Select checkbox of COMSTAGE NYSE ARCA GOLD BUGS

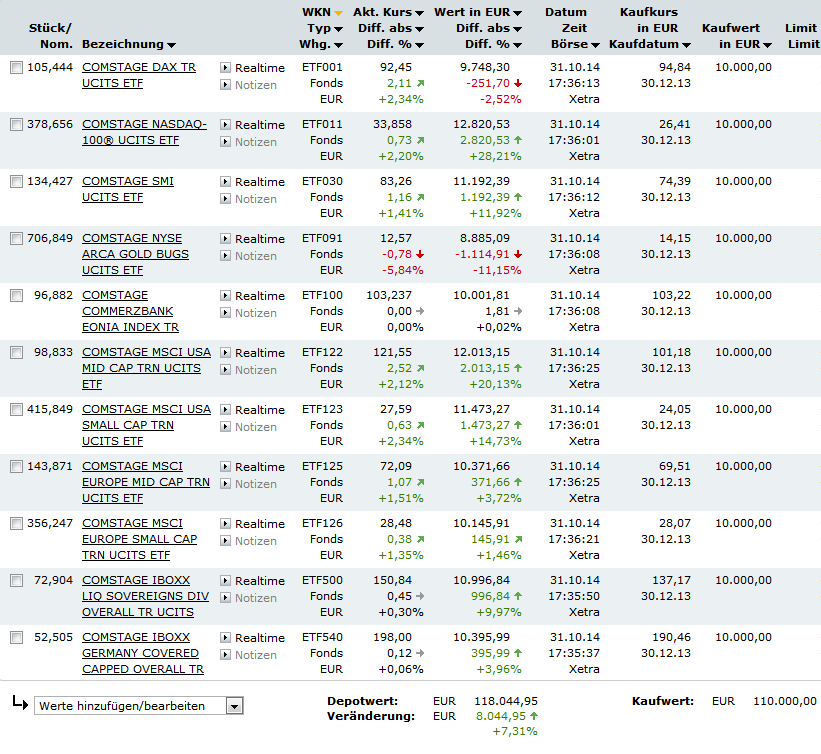tap(17, 239)
